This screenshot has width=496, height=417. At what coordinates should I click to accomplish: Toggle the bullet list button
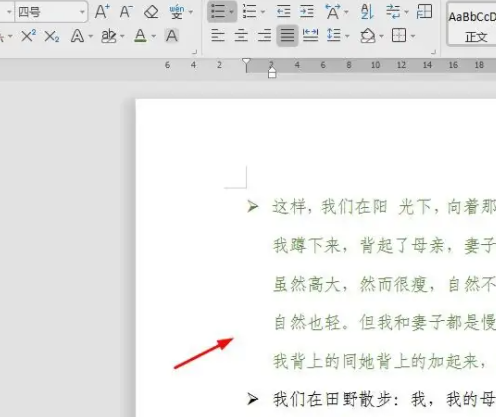[218, 11]
